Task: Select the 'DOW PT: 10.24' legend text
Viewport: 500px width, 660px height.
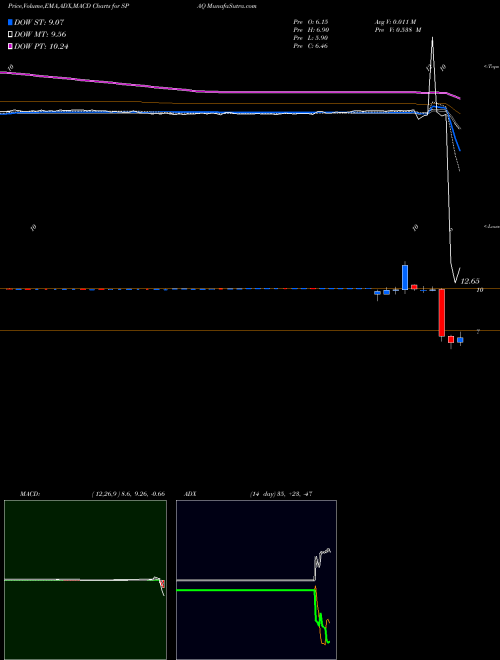Action: [41, 46]
